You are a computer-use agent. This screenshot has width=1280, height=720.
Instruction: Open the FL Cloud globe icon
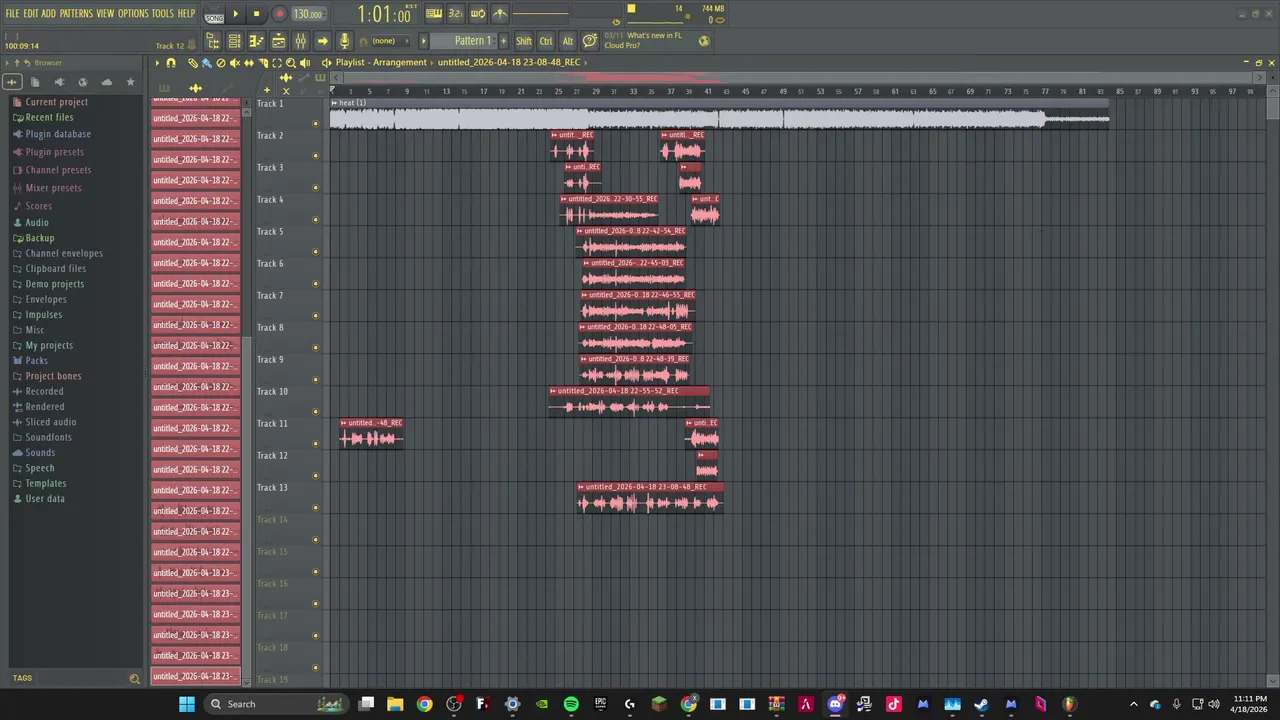[704, 41]
